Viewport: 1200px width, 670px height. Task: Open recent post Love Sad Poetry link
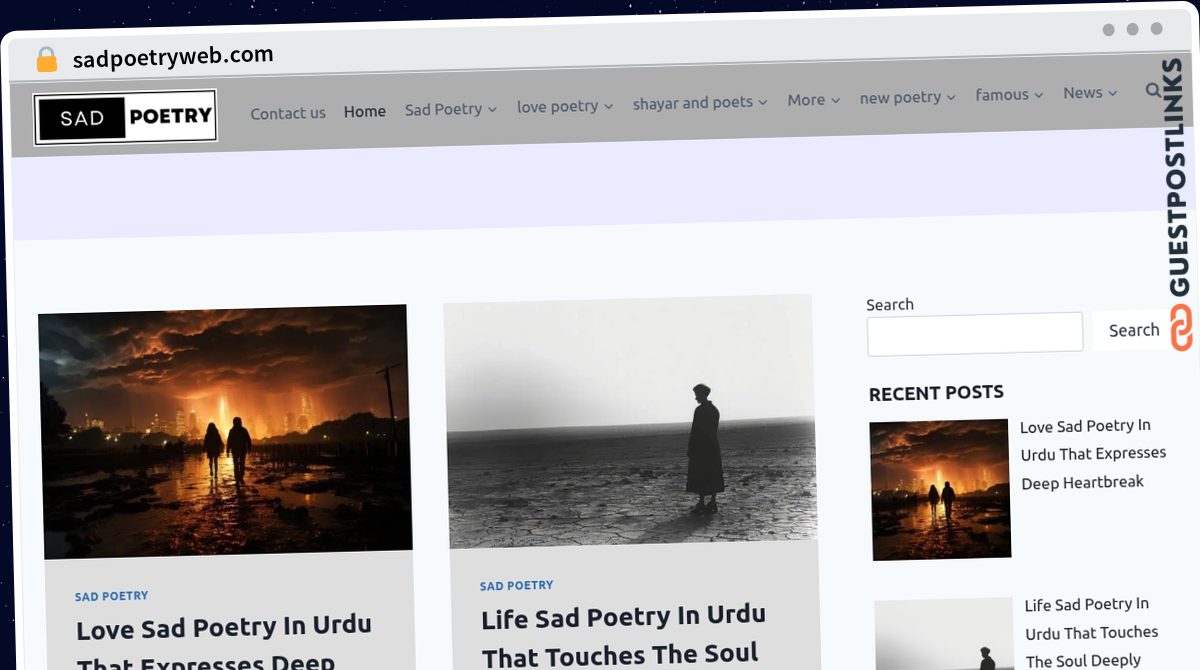pyautogui.click(x=1093, y=454)
